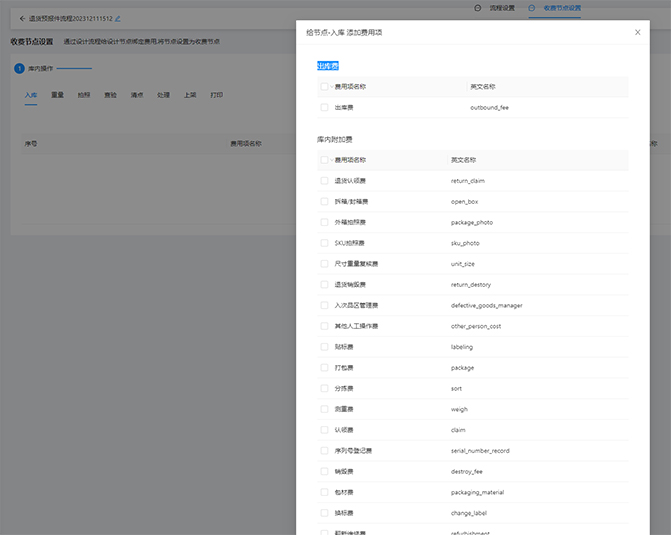
Task: Switch to the 入库 tab
Action: 31,95
